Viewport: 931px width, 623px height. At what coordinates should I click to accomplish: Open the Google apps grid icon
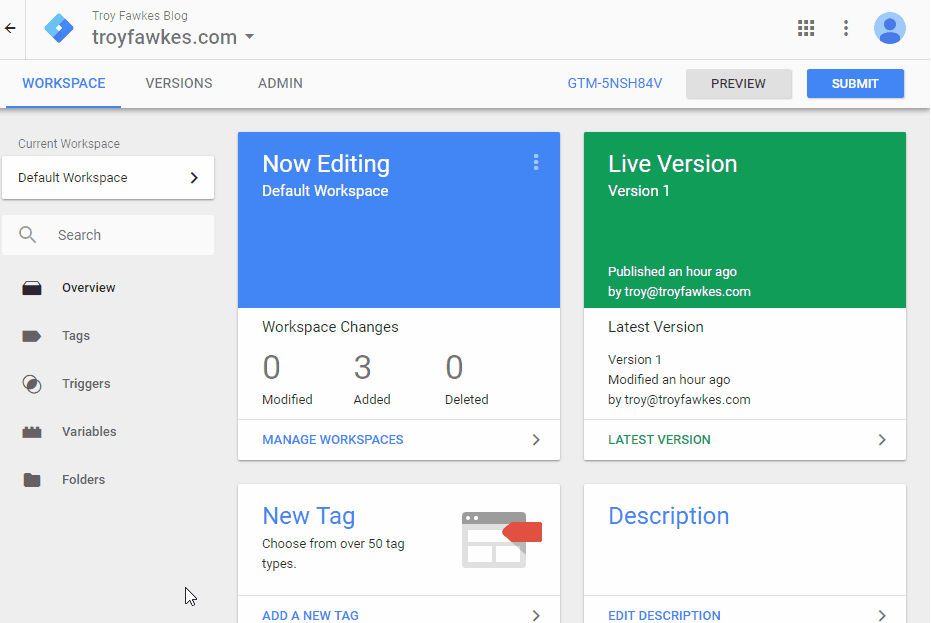(806, 28)
